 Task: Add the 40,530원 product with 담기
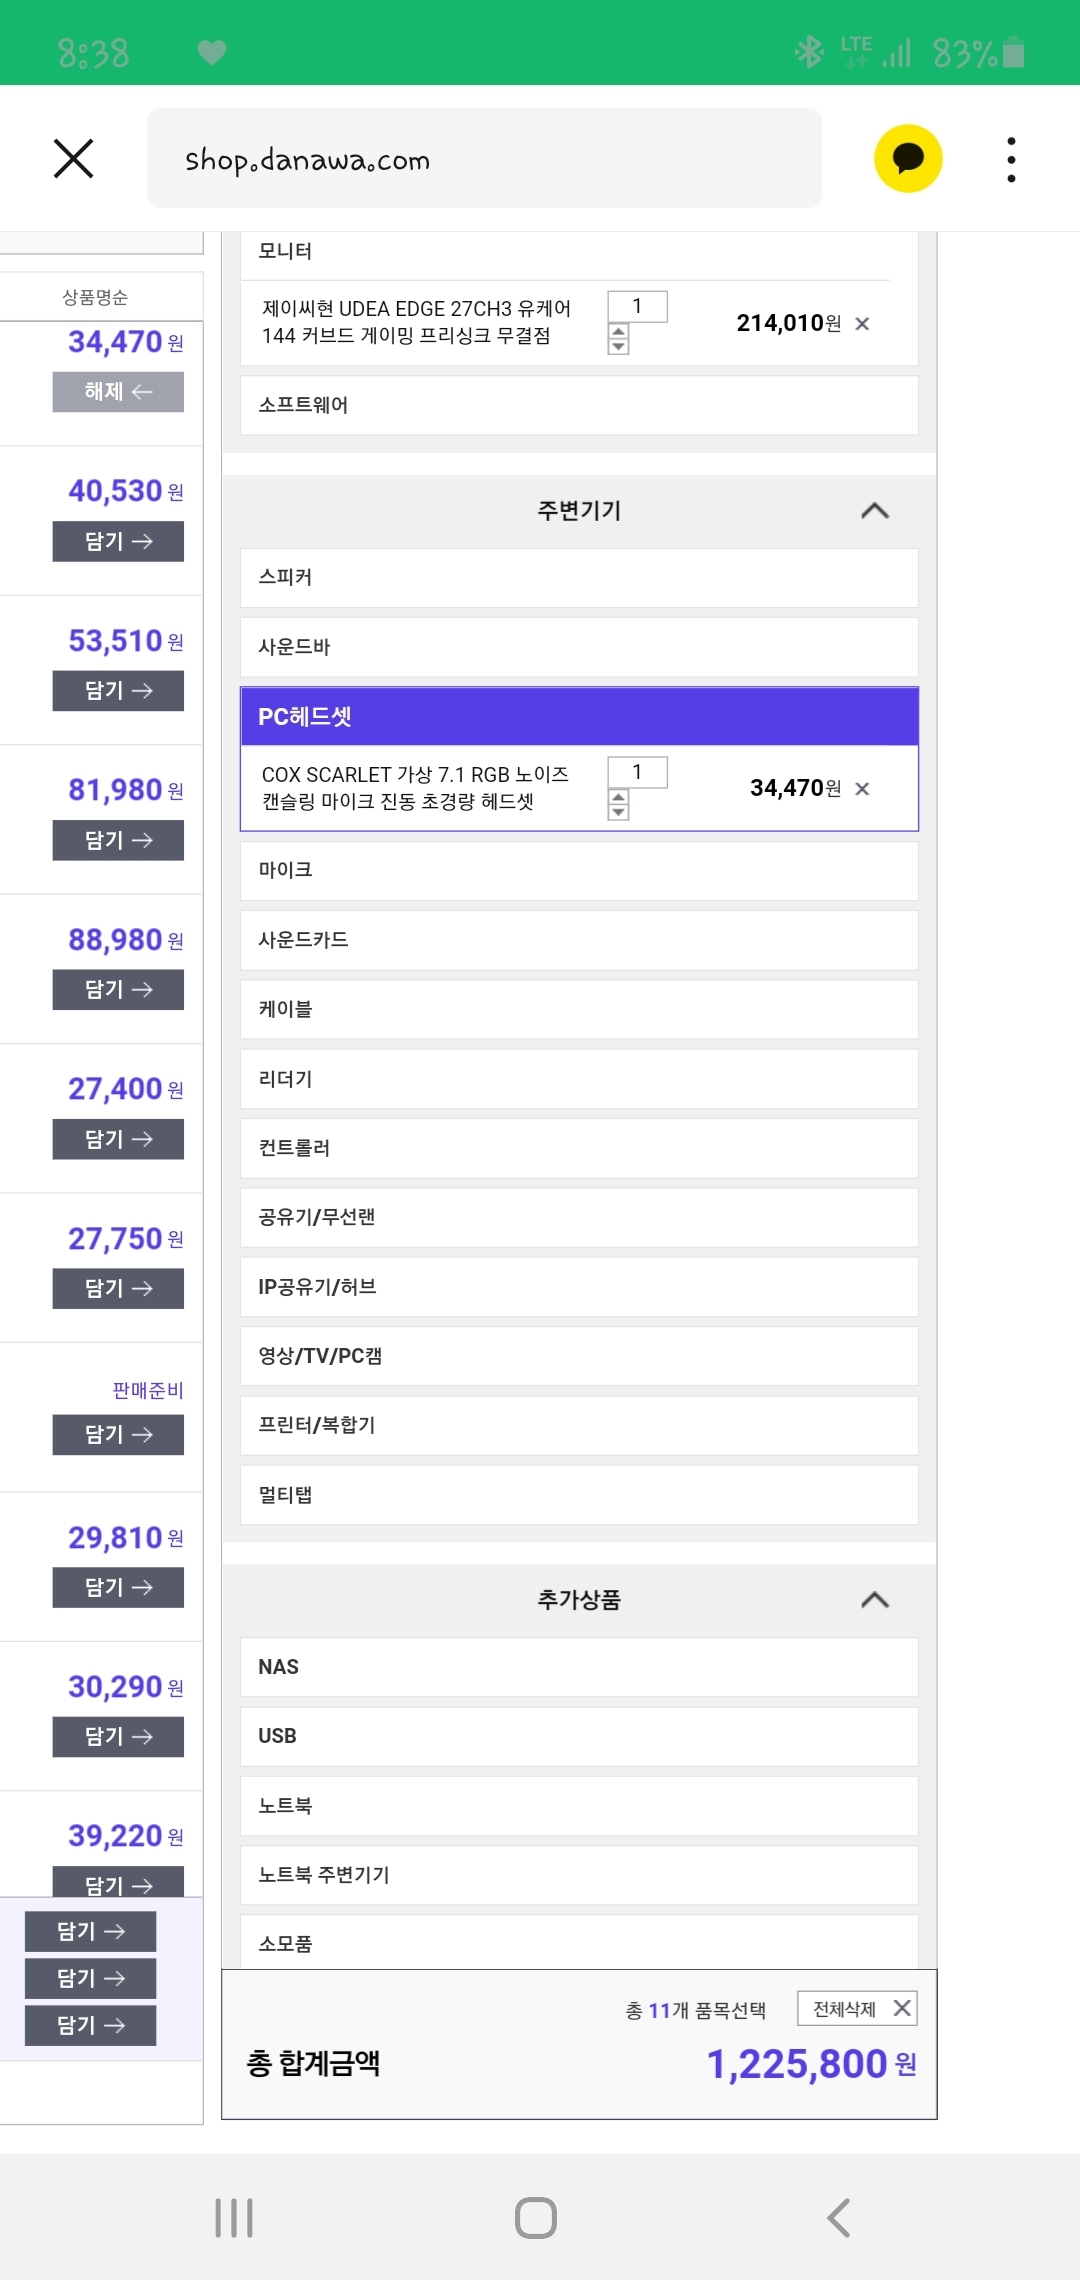click(118, 541)
